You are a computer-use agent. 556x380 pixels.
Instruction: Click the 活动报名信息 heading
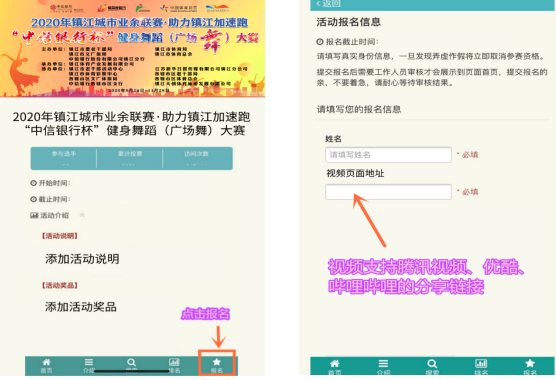349,22
